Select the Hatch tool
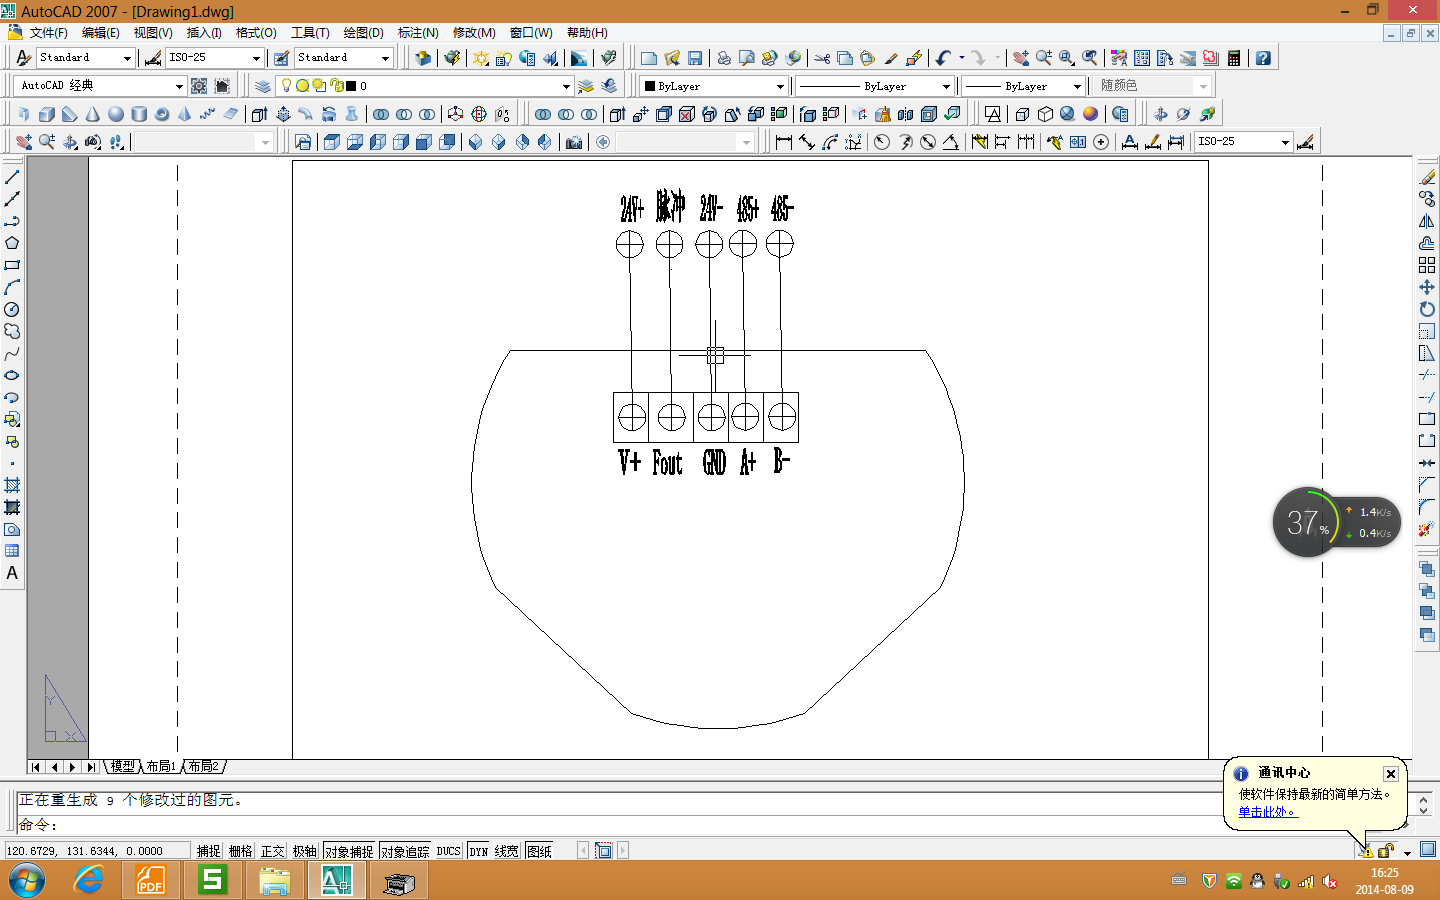The image size is (1440, 900). (x=12, y=485)
